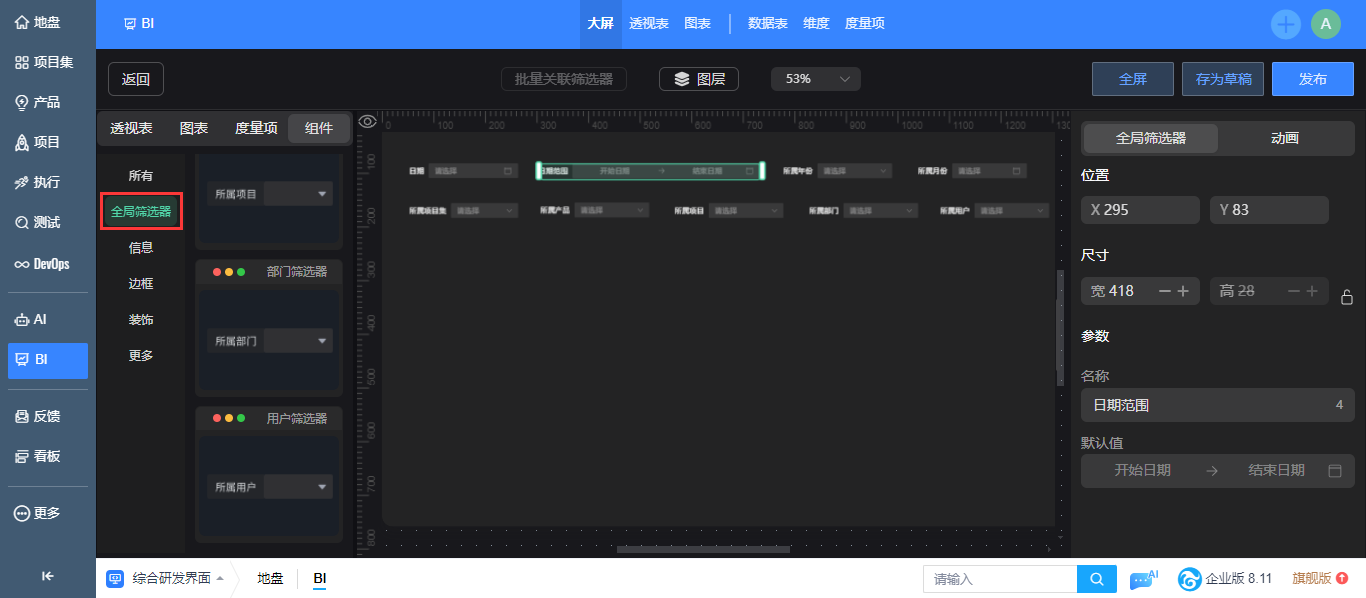Choose the 边框 component category

pyautogui.click(x=141, y=284)
